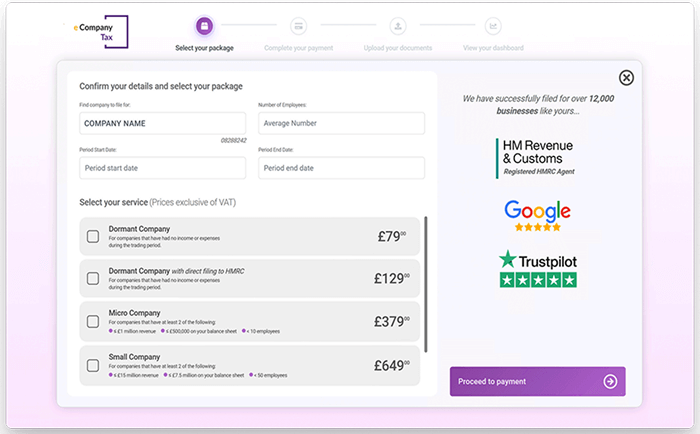Click the Average Number employees field
Image resolution: width=700 pixels, height=434 pixels.
coord(340,123)
